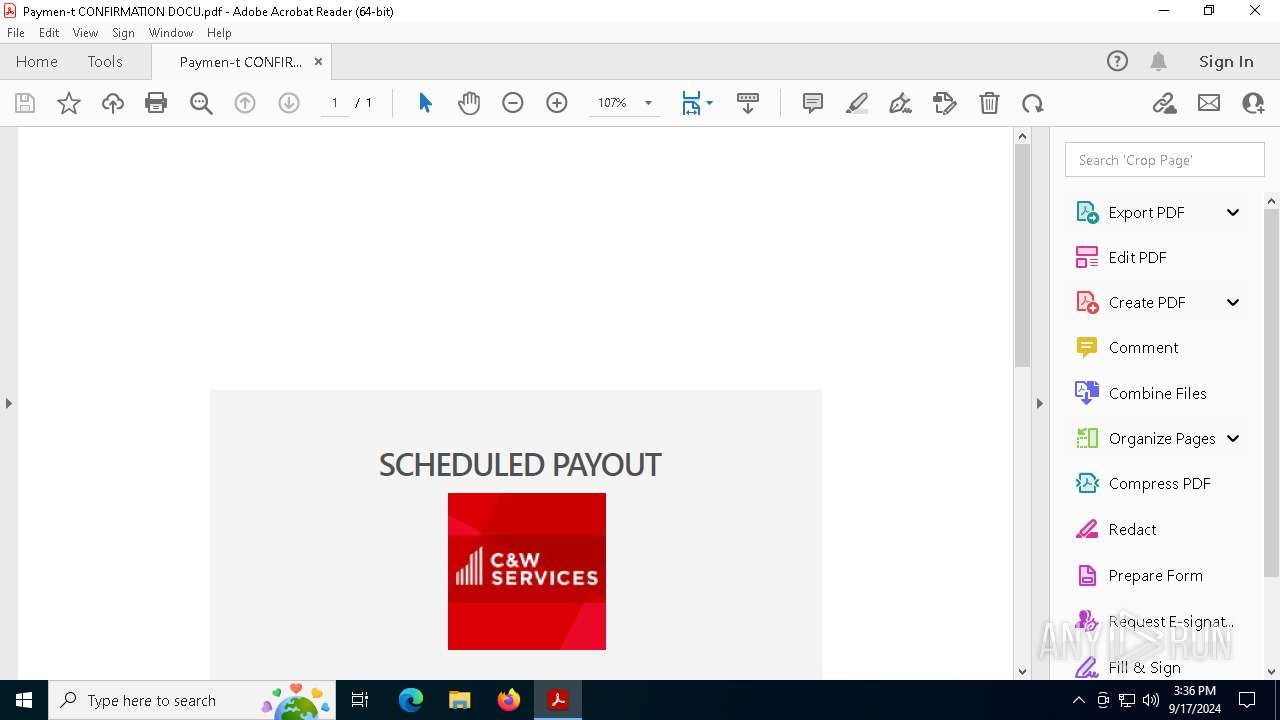The width and height of the screenshot is (1280, 720).
Task: Collapse the right tools pane arrow
Action: (x=1039, y=403)
